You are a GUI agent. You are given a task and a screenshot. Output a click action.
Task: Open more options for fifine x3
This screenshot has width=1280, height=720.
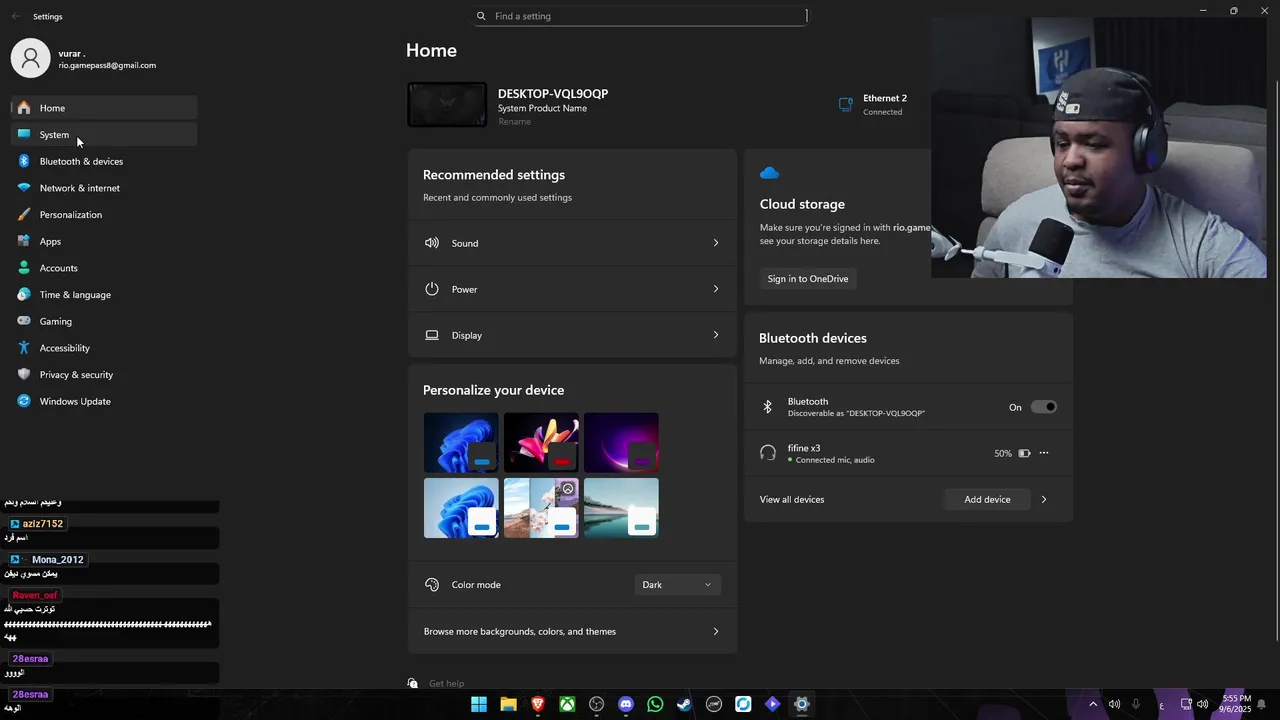[1044, 453]
